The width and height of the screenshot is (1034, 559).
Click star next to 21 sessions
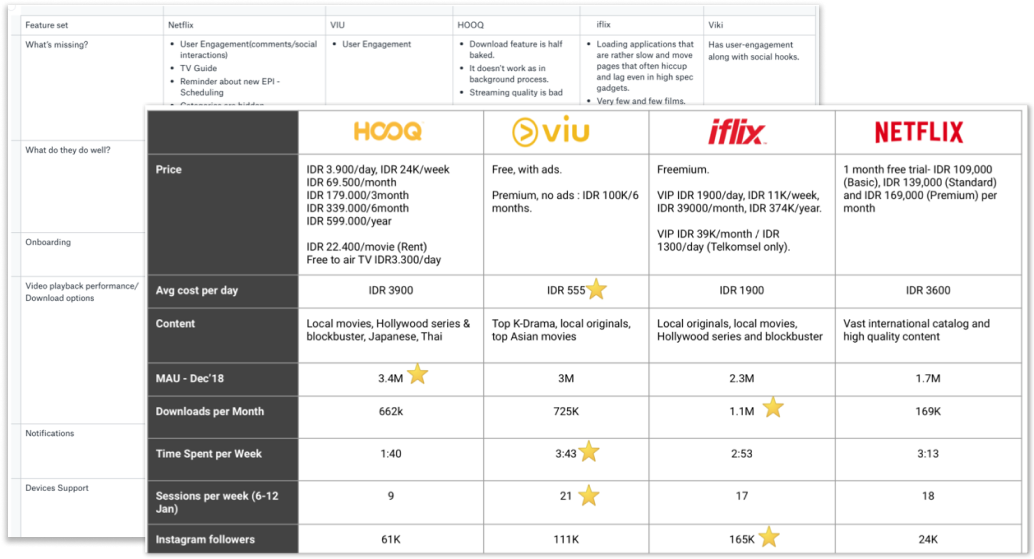click(x=588, y=495)
